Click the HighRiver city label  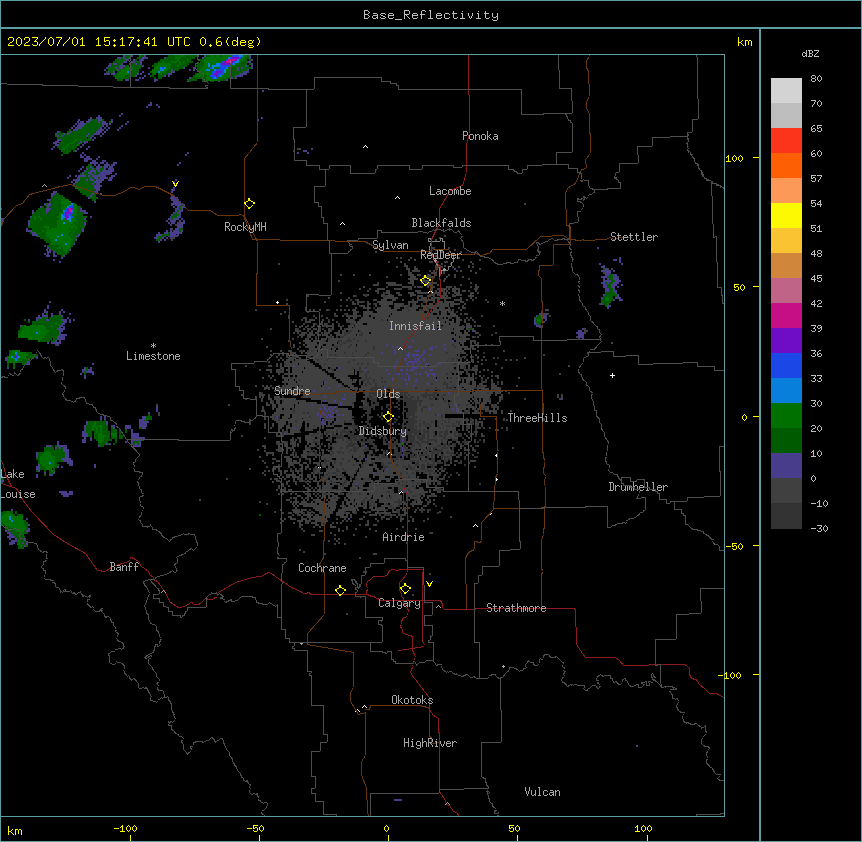(x=430, y=743)
